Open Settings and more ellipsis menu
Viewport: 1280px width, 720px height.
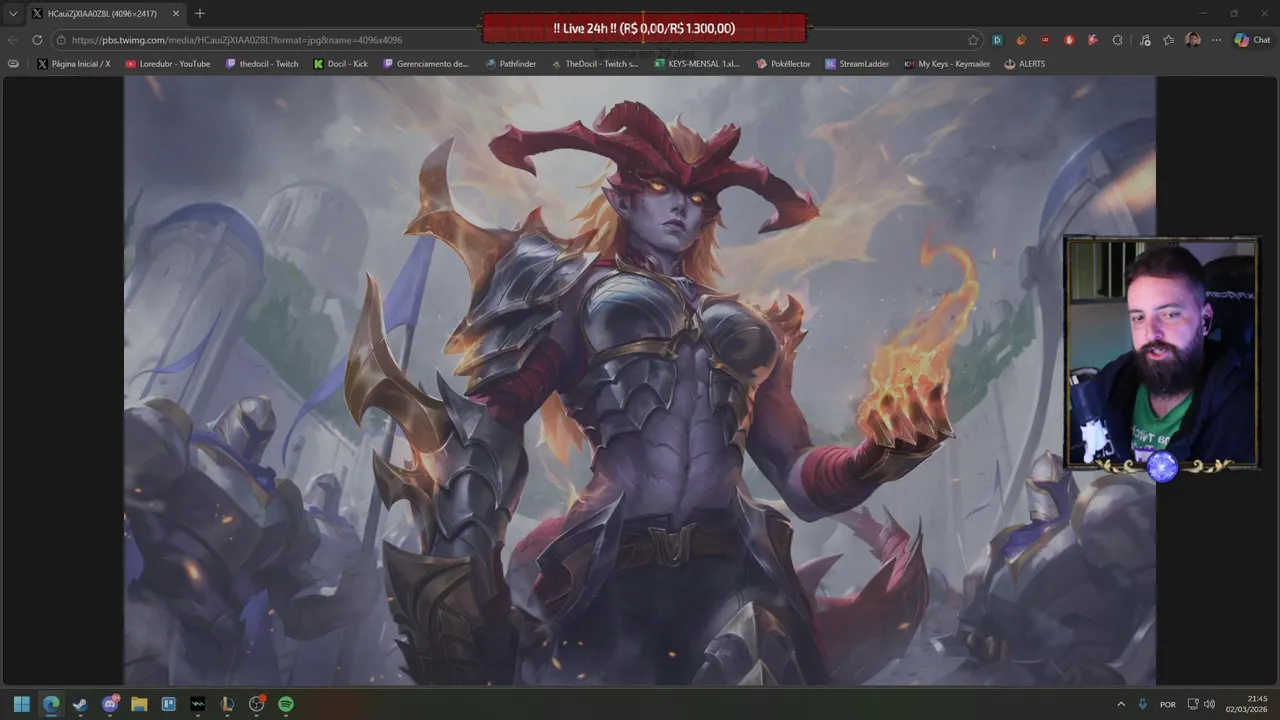(x=1217, y=40)
